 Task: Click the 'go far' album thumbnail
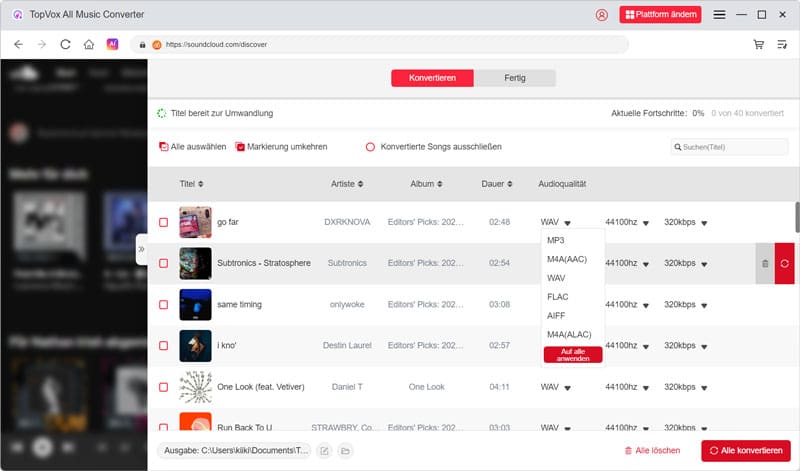point(195,222)
